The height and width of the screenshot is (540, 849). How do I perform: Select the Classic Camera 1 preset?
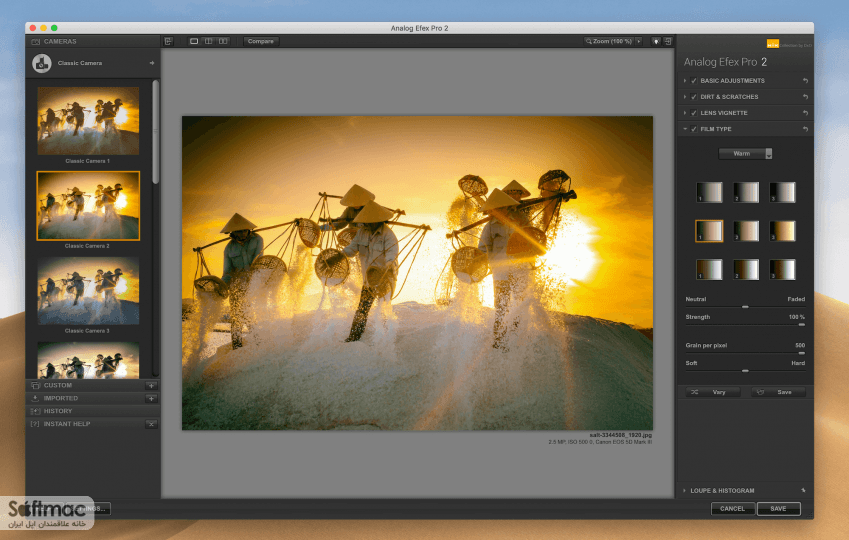point(88,120)
